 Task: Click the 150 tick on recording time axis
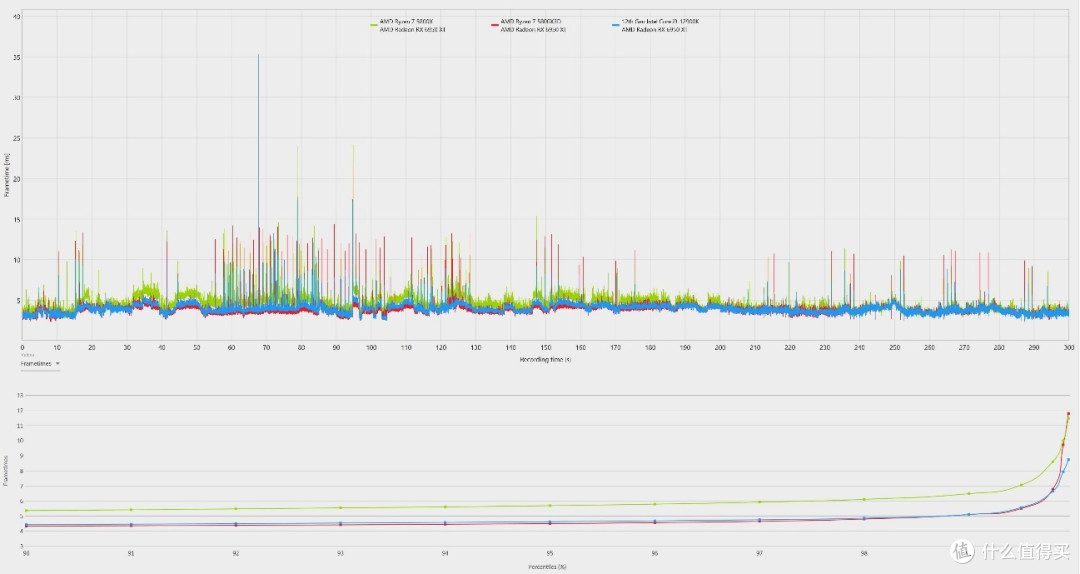click(x=546, y=348)
